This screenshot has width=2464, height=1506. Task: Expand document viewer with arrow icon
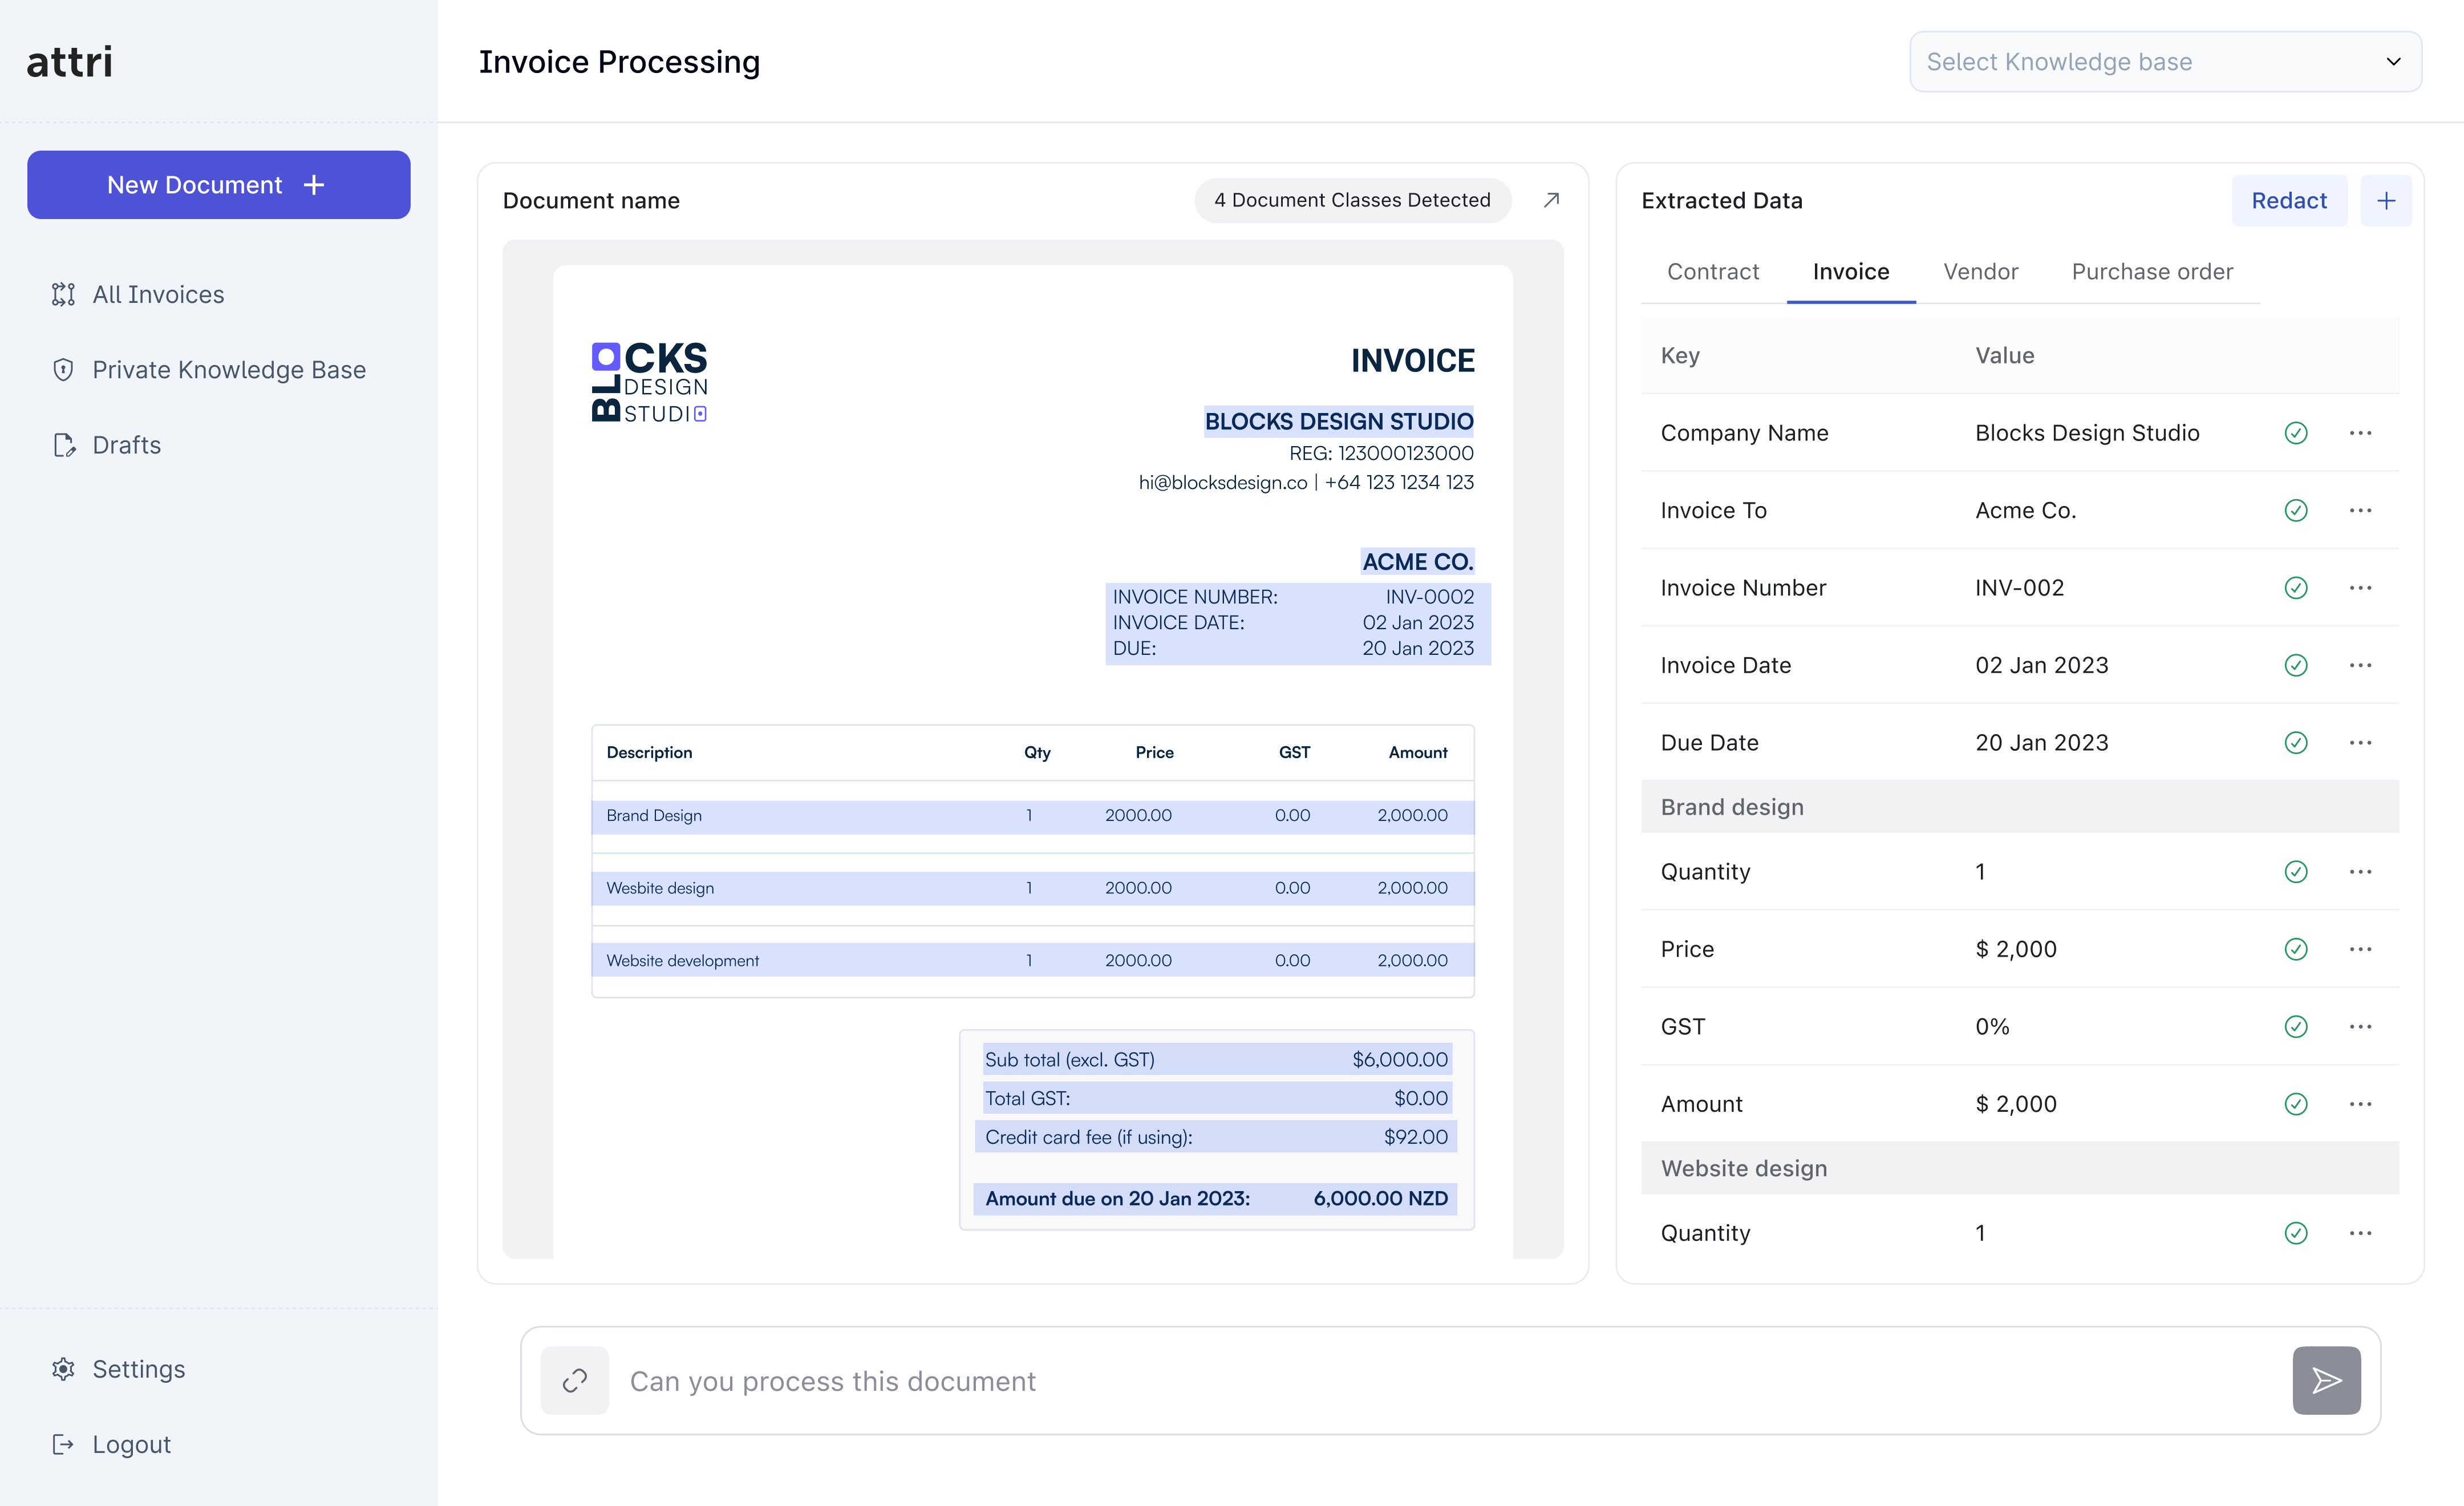[x=1551, y=200]
